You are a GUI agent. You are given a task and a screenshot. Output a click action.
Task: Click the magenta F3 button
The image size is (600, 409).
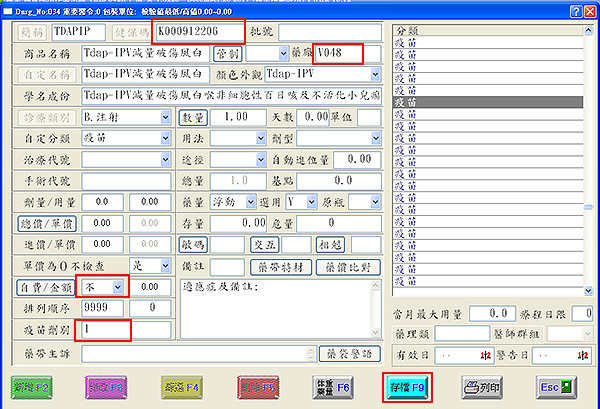pos(108,385)
